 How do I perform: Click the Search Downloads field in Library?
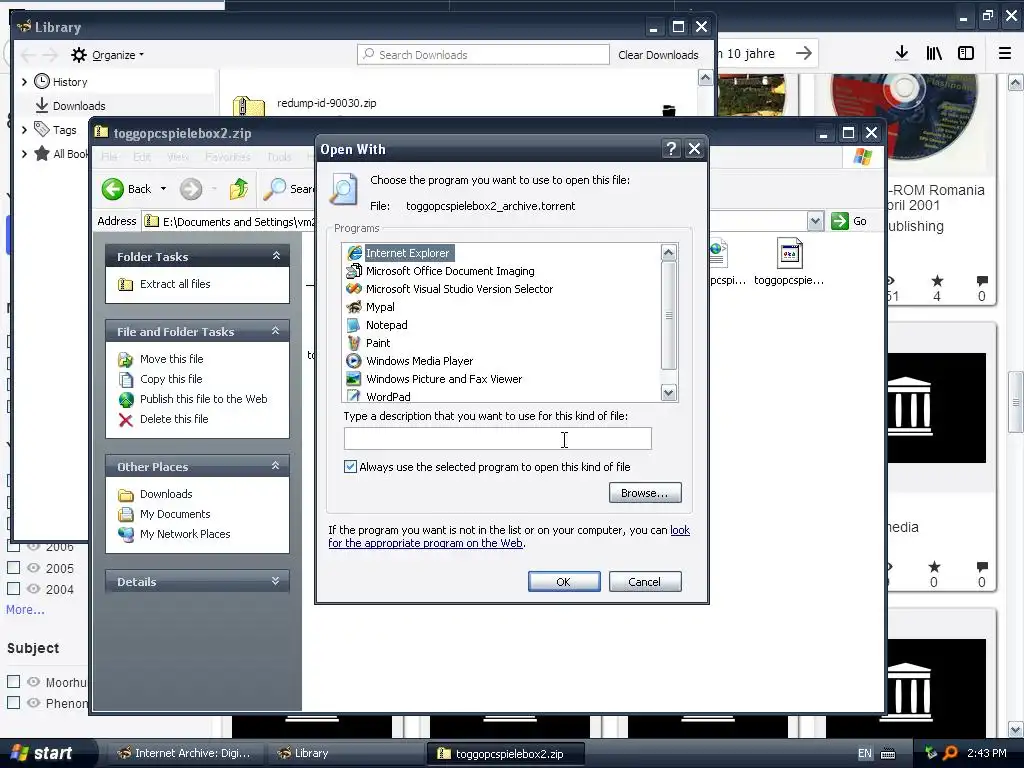483,55
